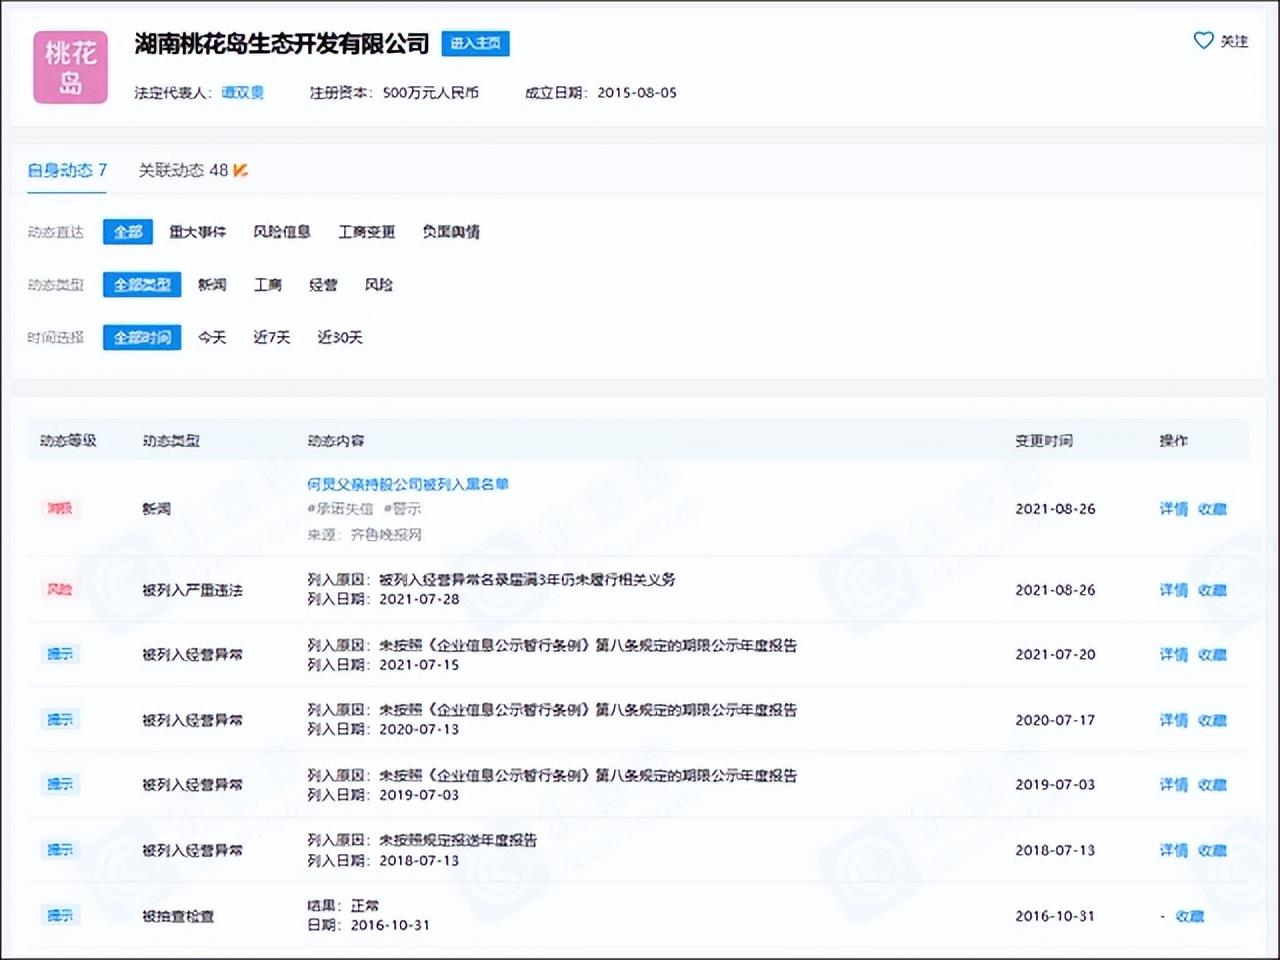This screenshot has width=1280, height=960.
Task: Toggle the 近7天 time filter
Action: 270,337
